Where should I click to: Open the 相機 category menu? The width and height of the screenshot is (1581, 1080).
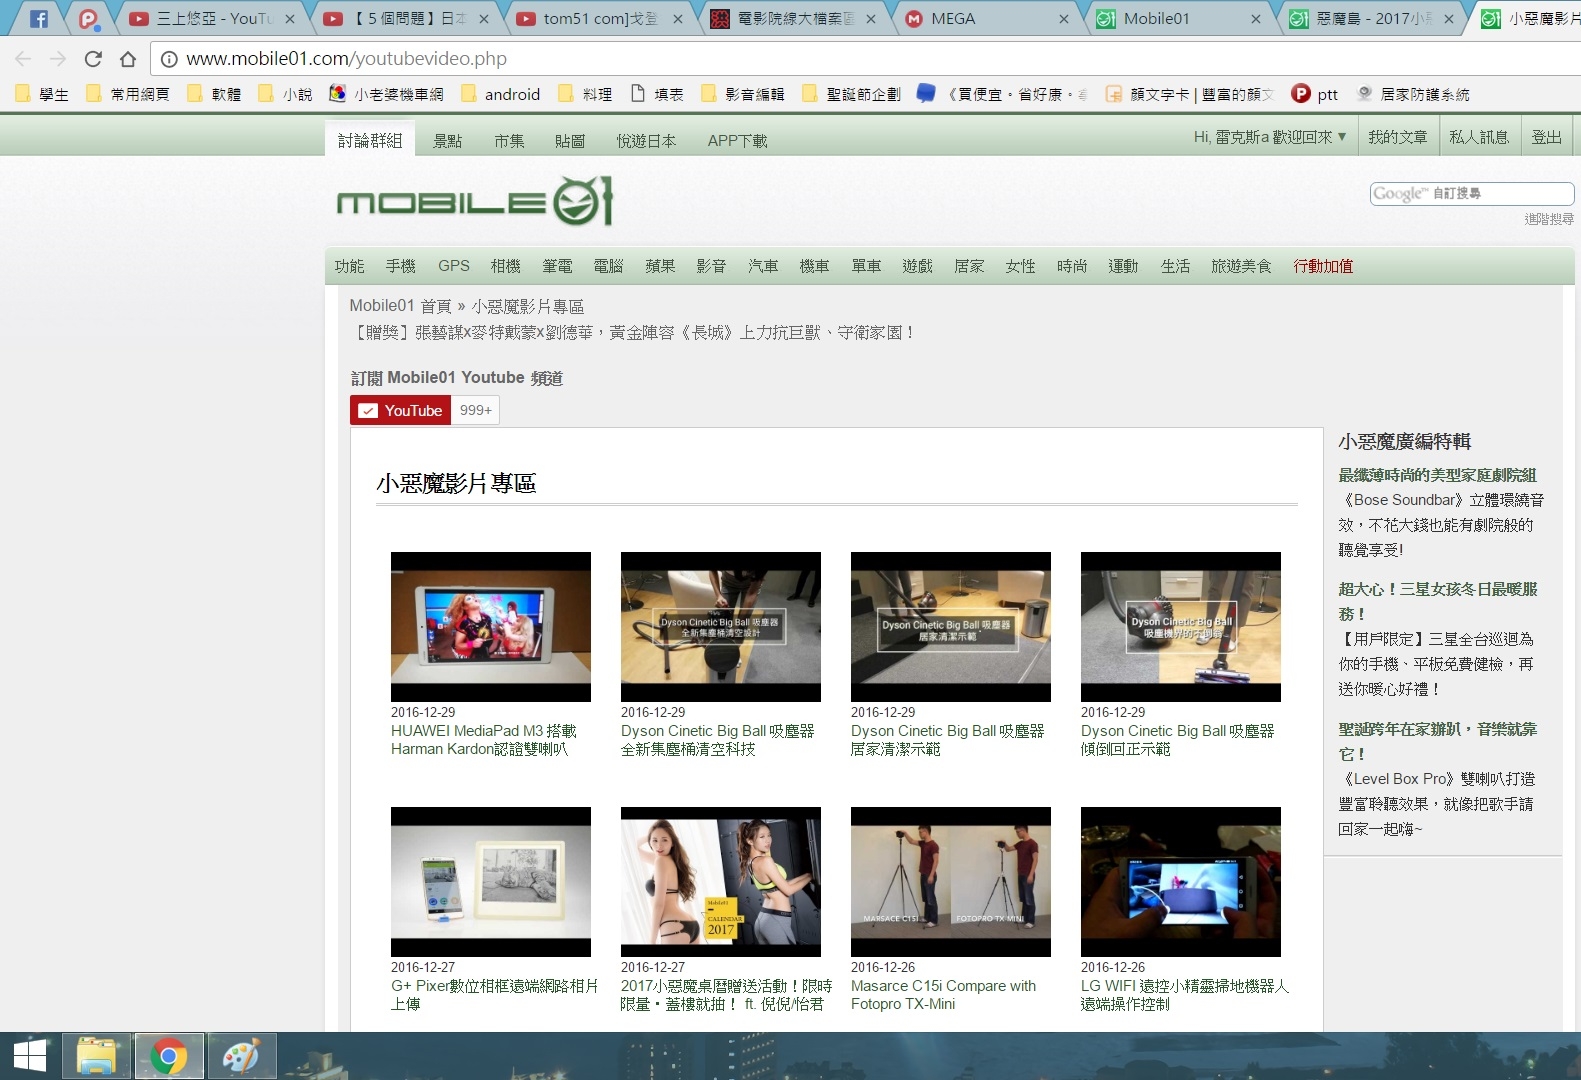(506, 266)
